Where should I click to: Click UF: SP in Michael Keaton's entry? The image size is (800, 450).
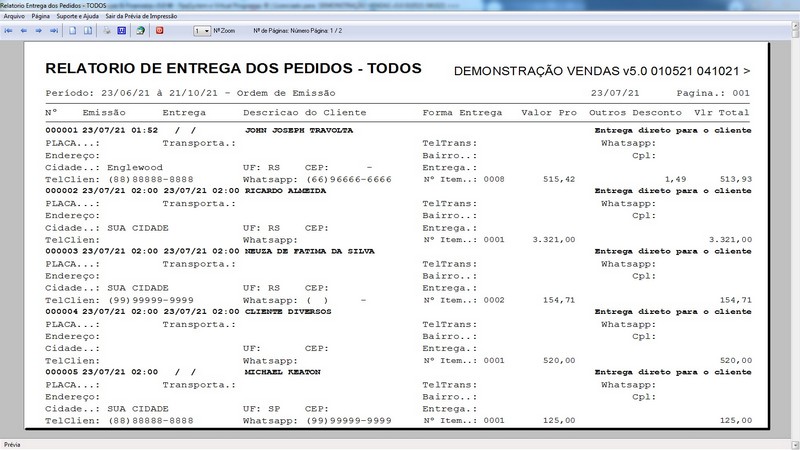click(261, 409)
